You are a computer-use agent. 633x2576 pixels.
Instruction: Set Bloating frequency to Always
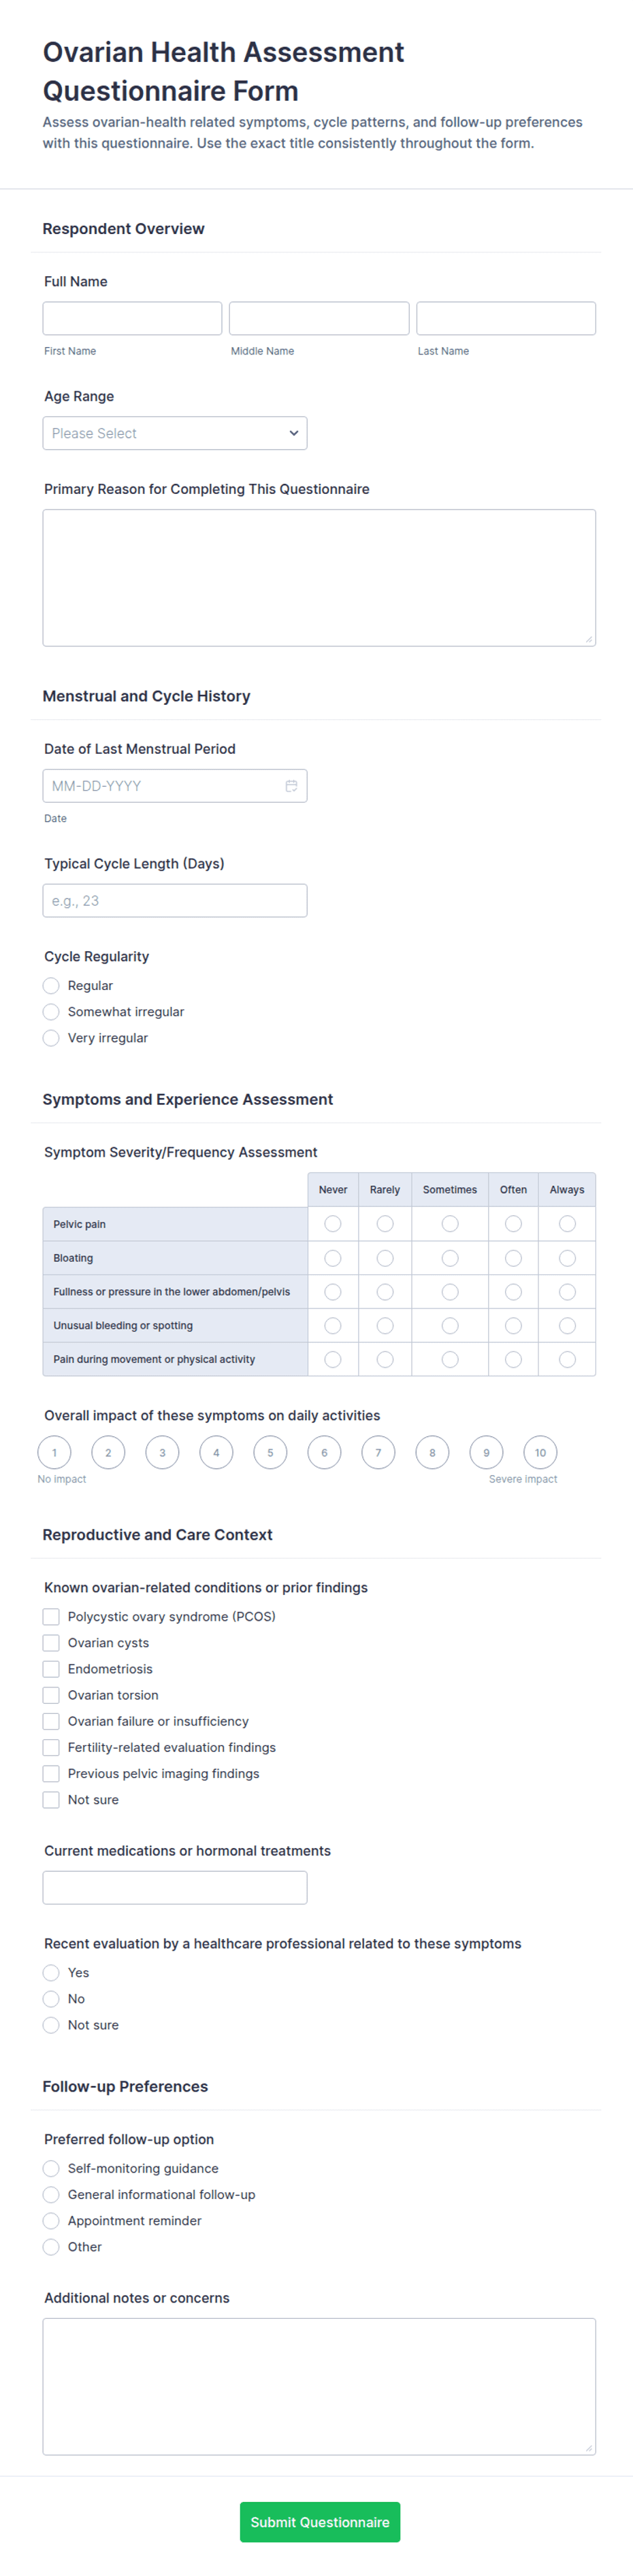(x=567, y=1258)
